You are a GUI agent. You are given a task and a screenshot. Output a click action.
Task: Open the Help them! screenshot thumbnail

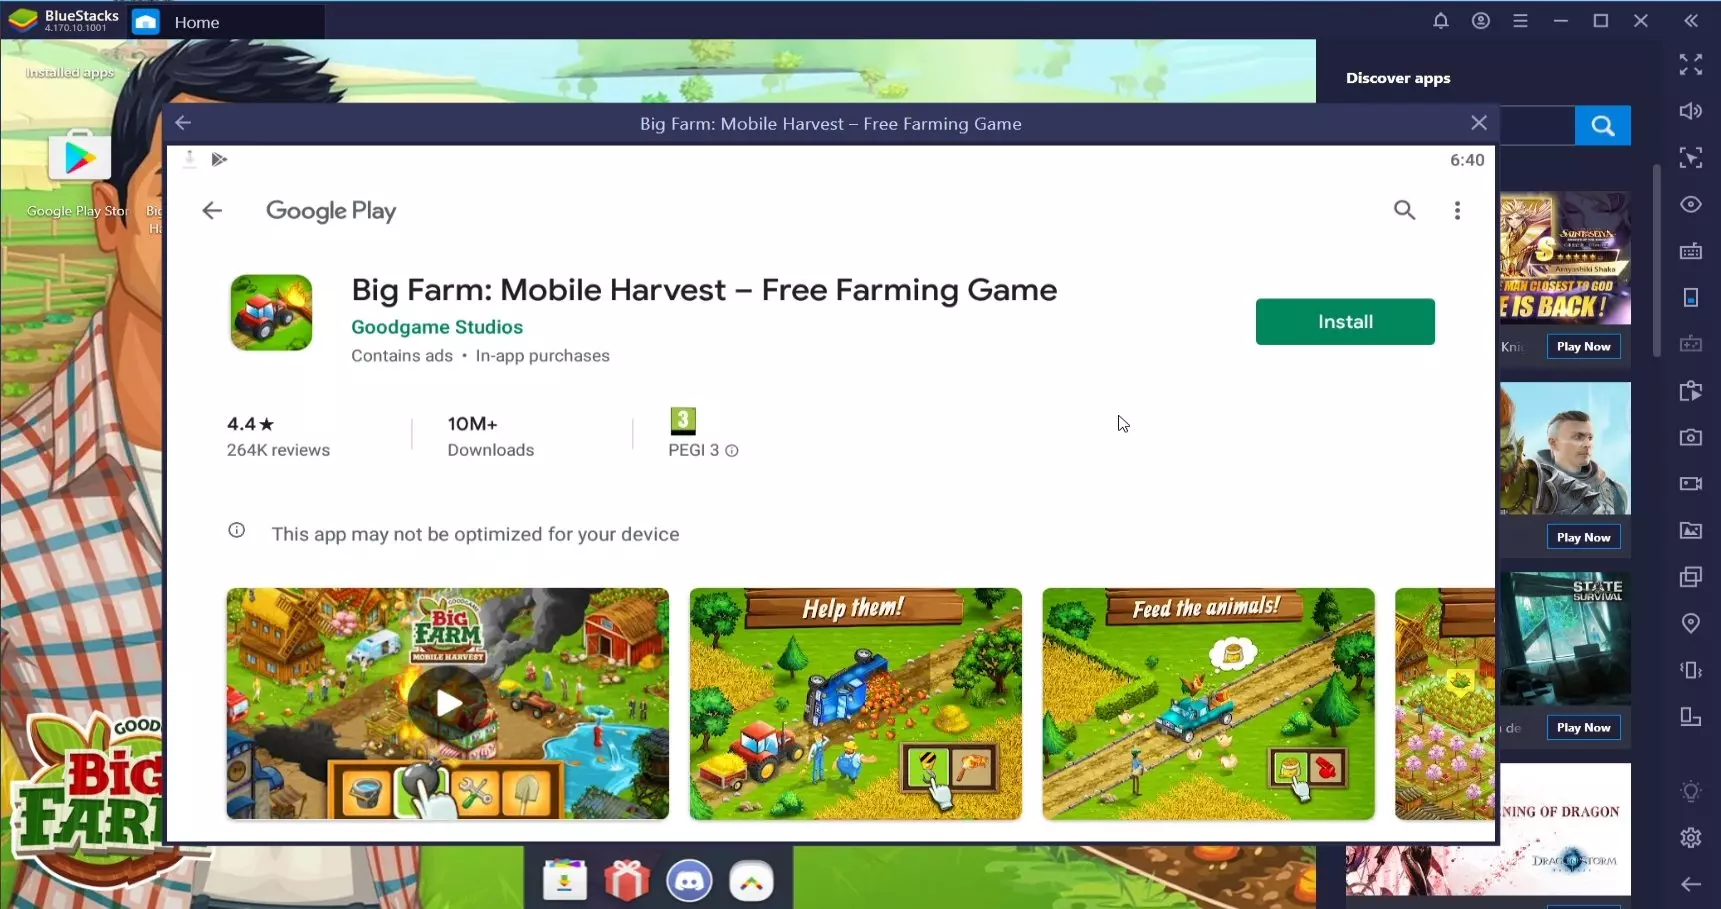[856, 704]
